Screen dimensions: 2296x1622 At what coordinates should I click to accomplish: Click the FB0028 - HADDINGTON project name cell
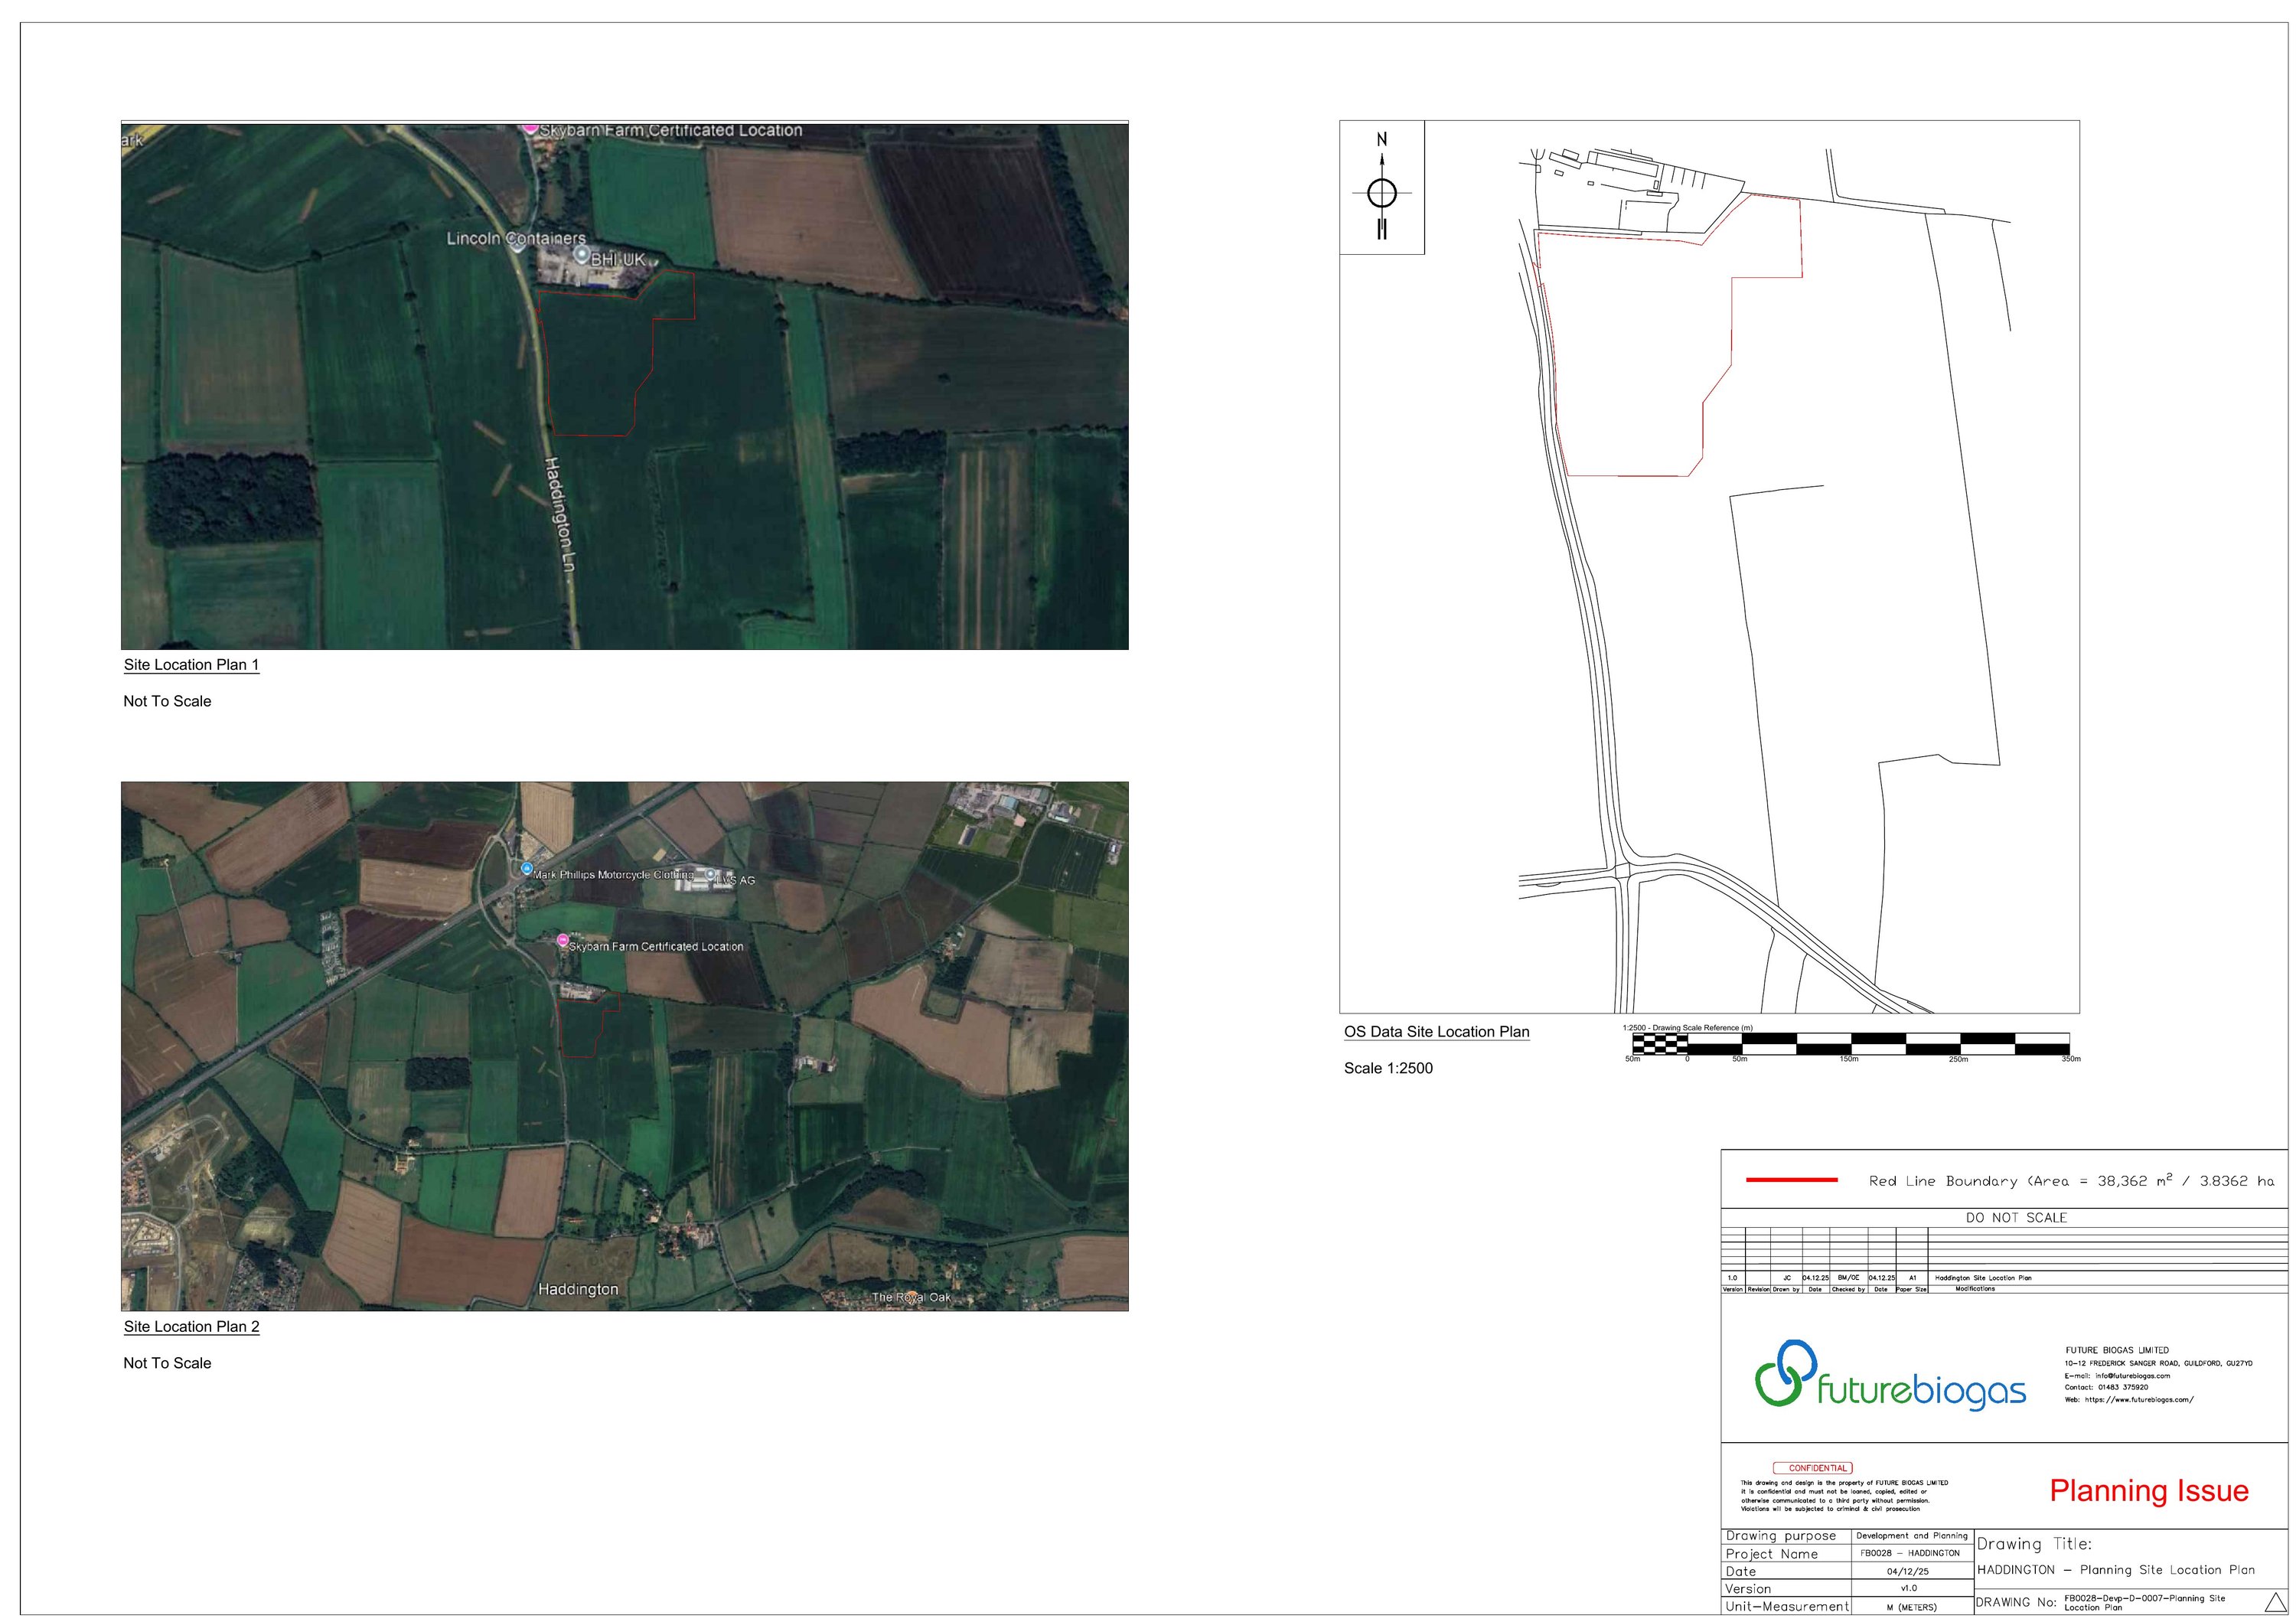click(1909, 1553)
